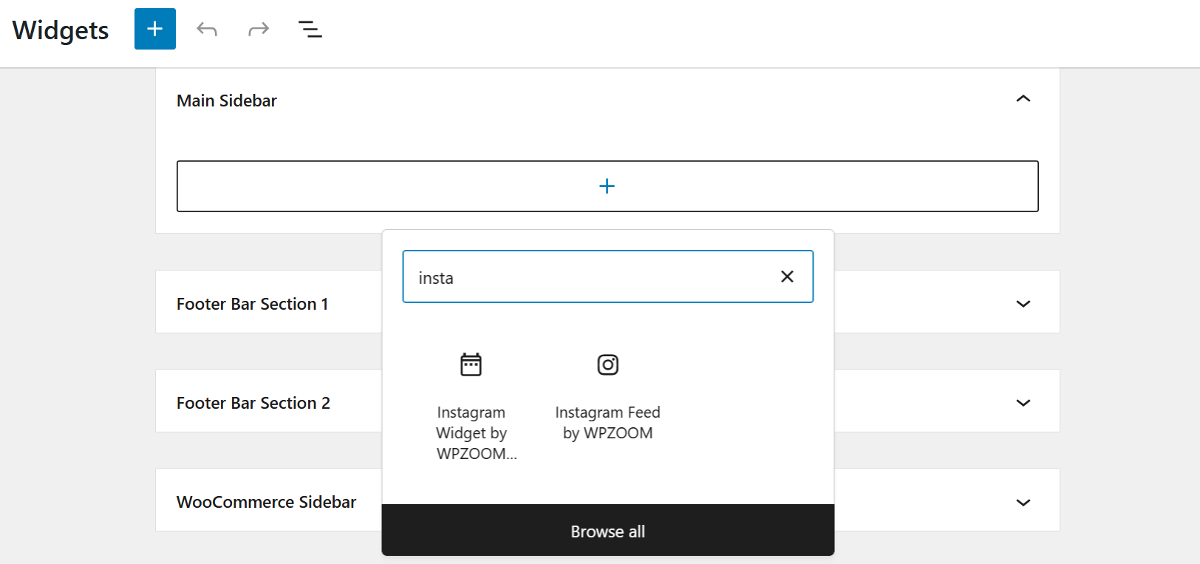Click the Main Sidebar heading text
Viewport: 1200px width, 564px height.
point(227,101)
